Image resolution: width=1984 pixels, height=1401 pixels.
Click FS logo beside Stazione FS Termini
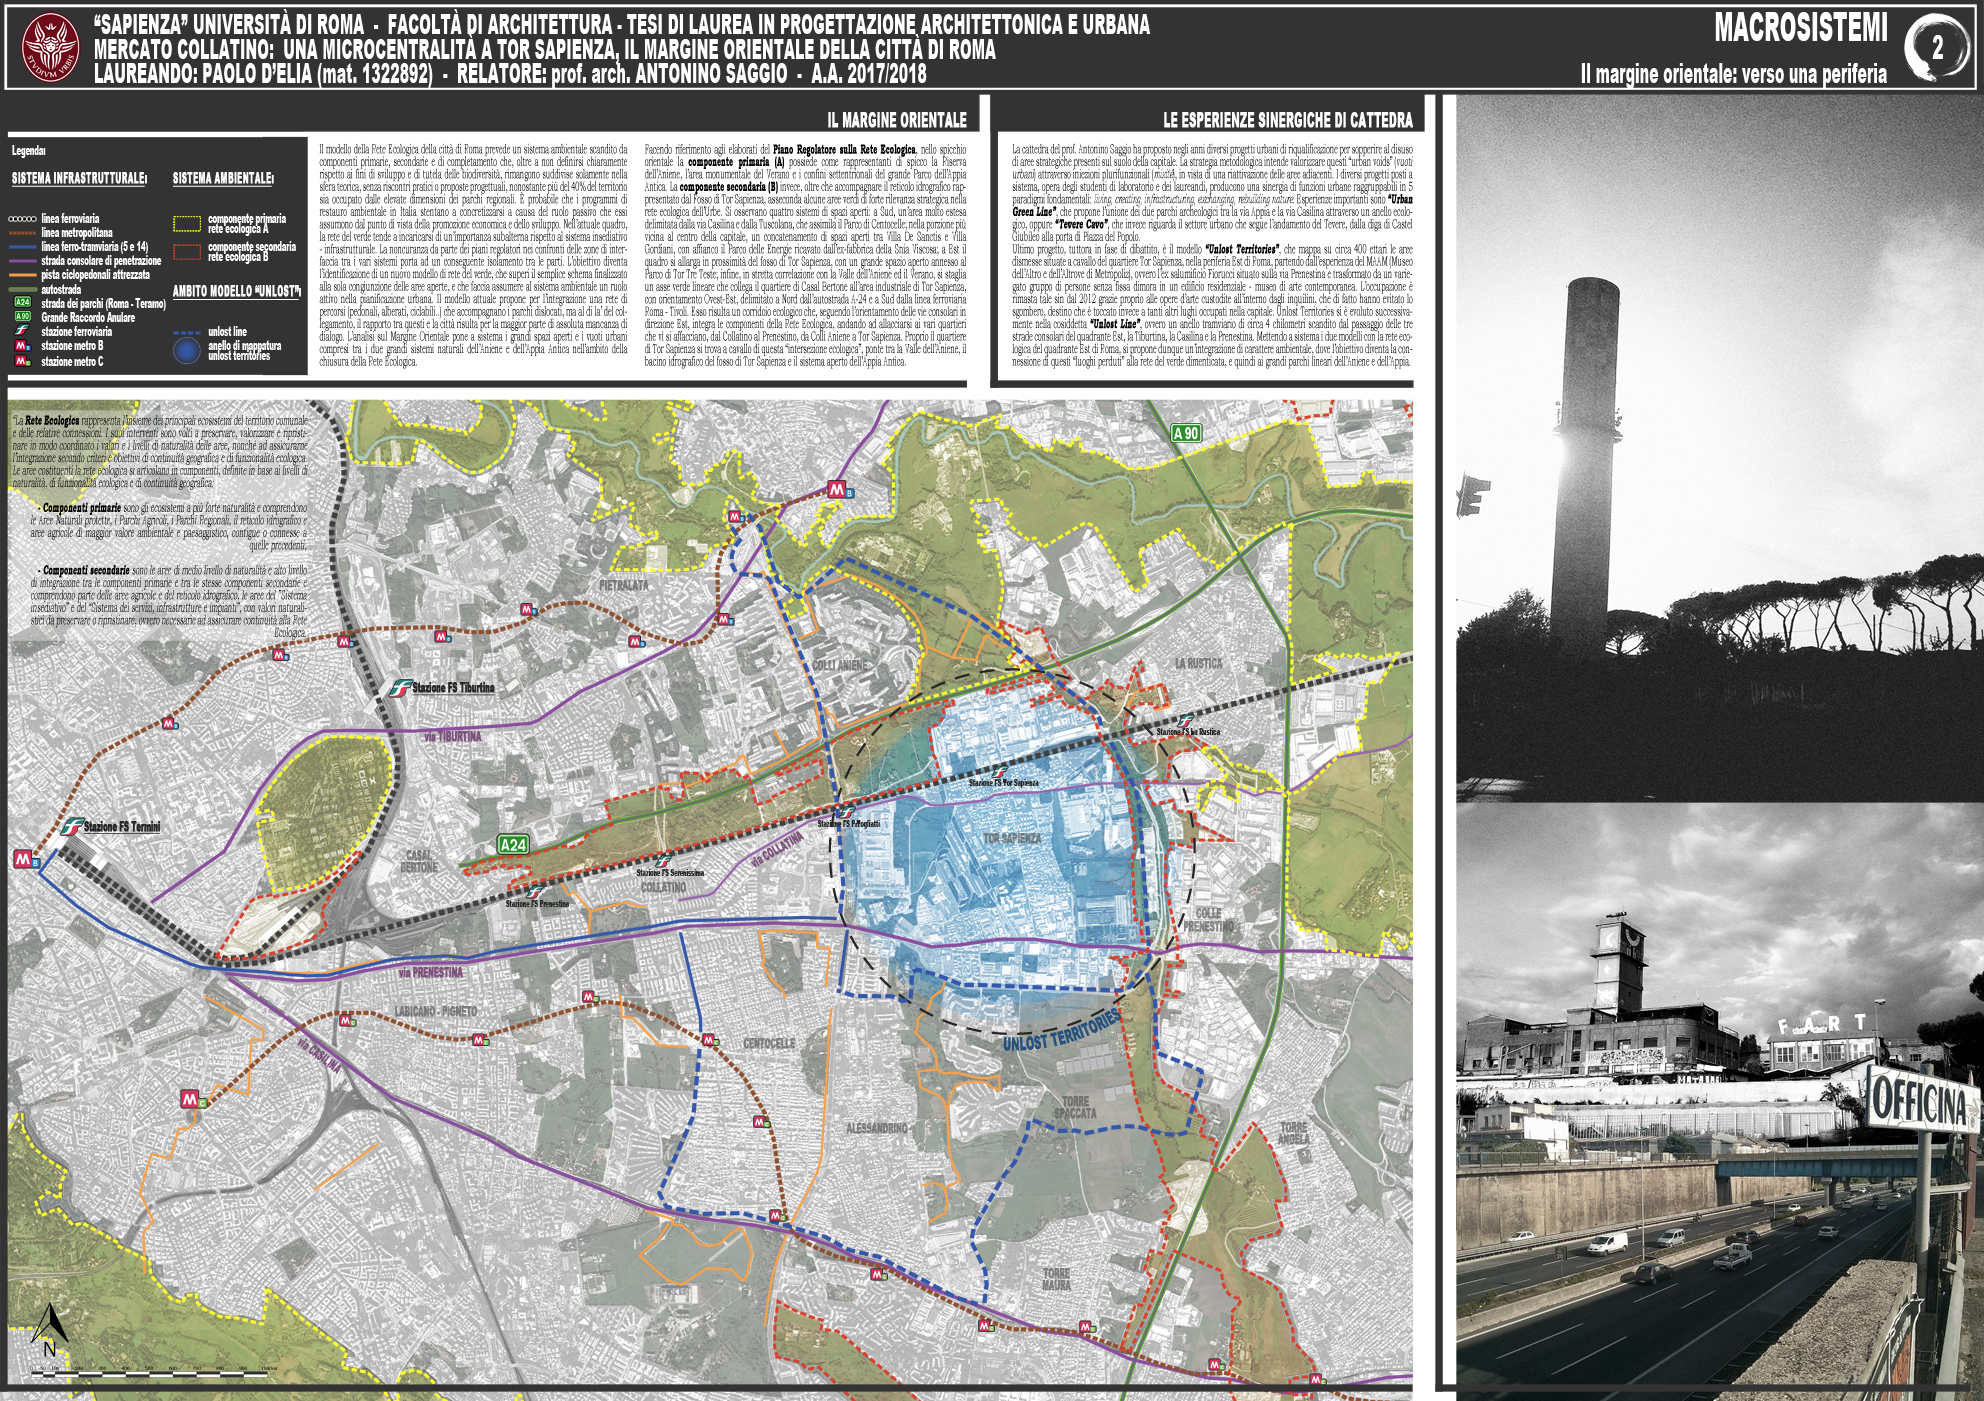[72, 827]
